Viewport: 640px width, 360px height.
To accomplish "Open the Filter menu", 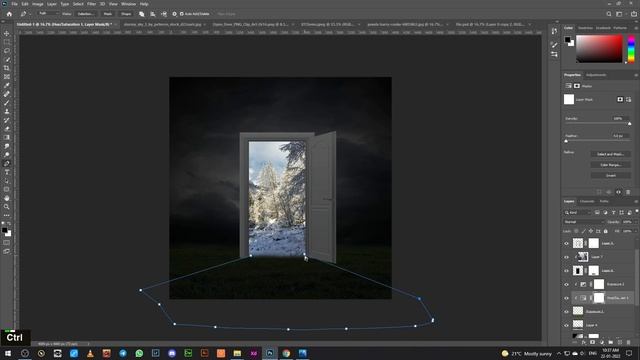I will (91, 4).
